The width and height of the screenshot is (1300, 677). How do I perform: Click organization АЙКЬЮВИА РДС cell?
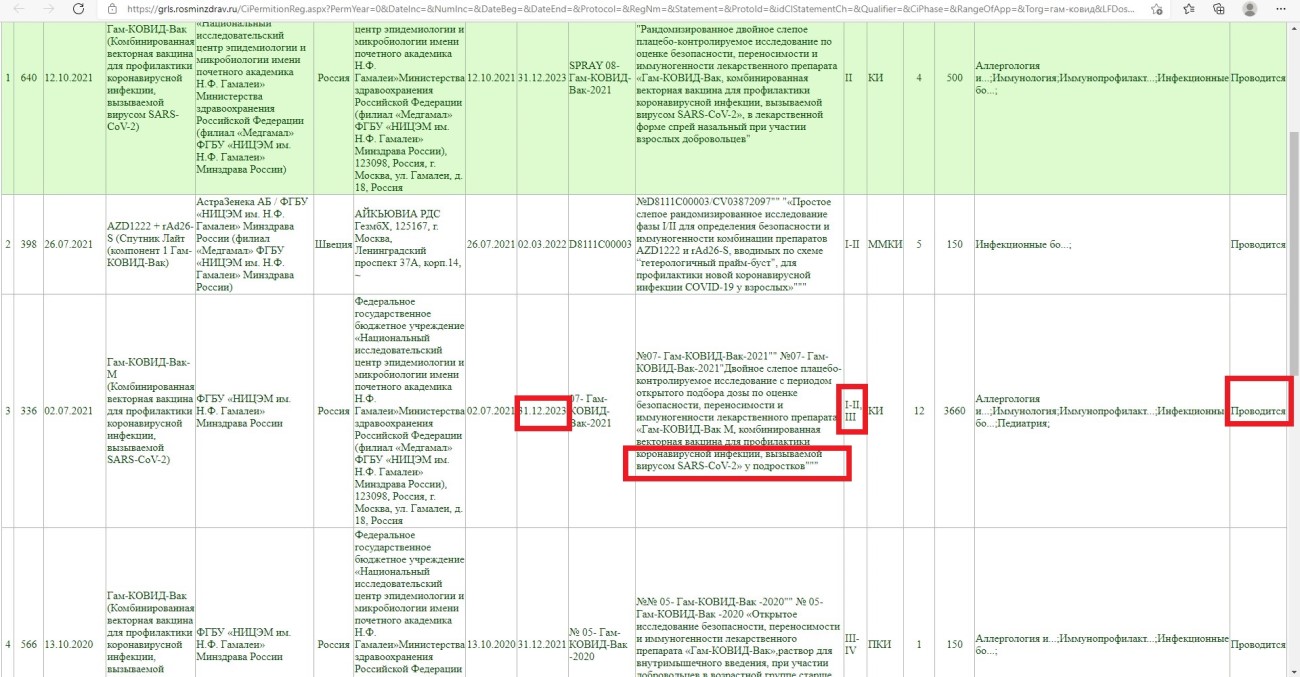(408, 244)
